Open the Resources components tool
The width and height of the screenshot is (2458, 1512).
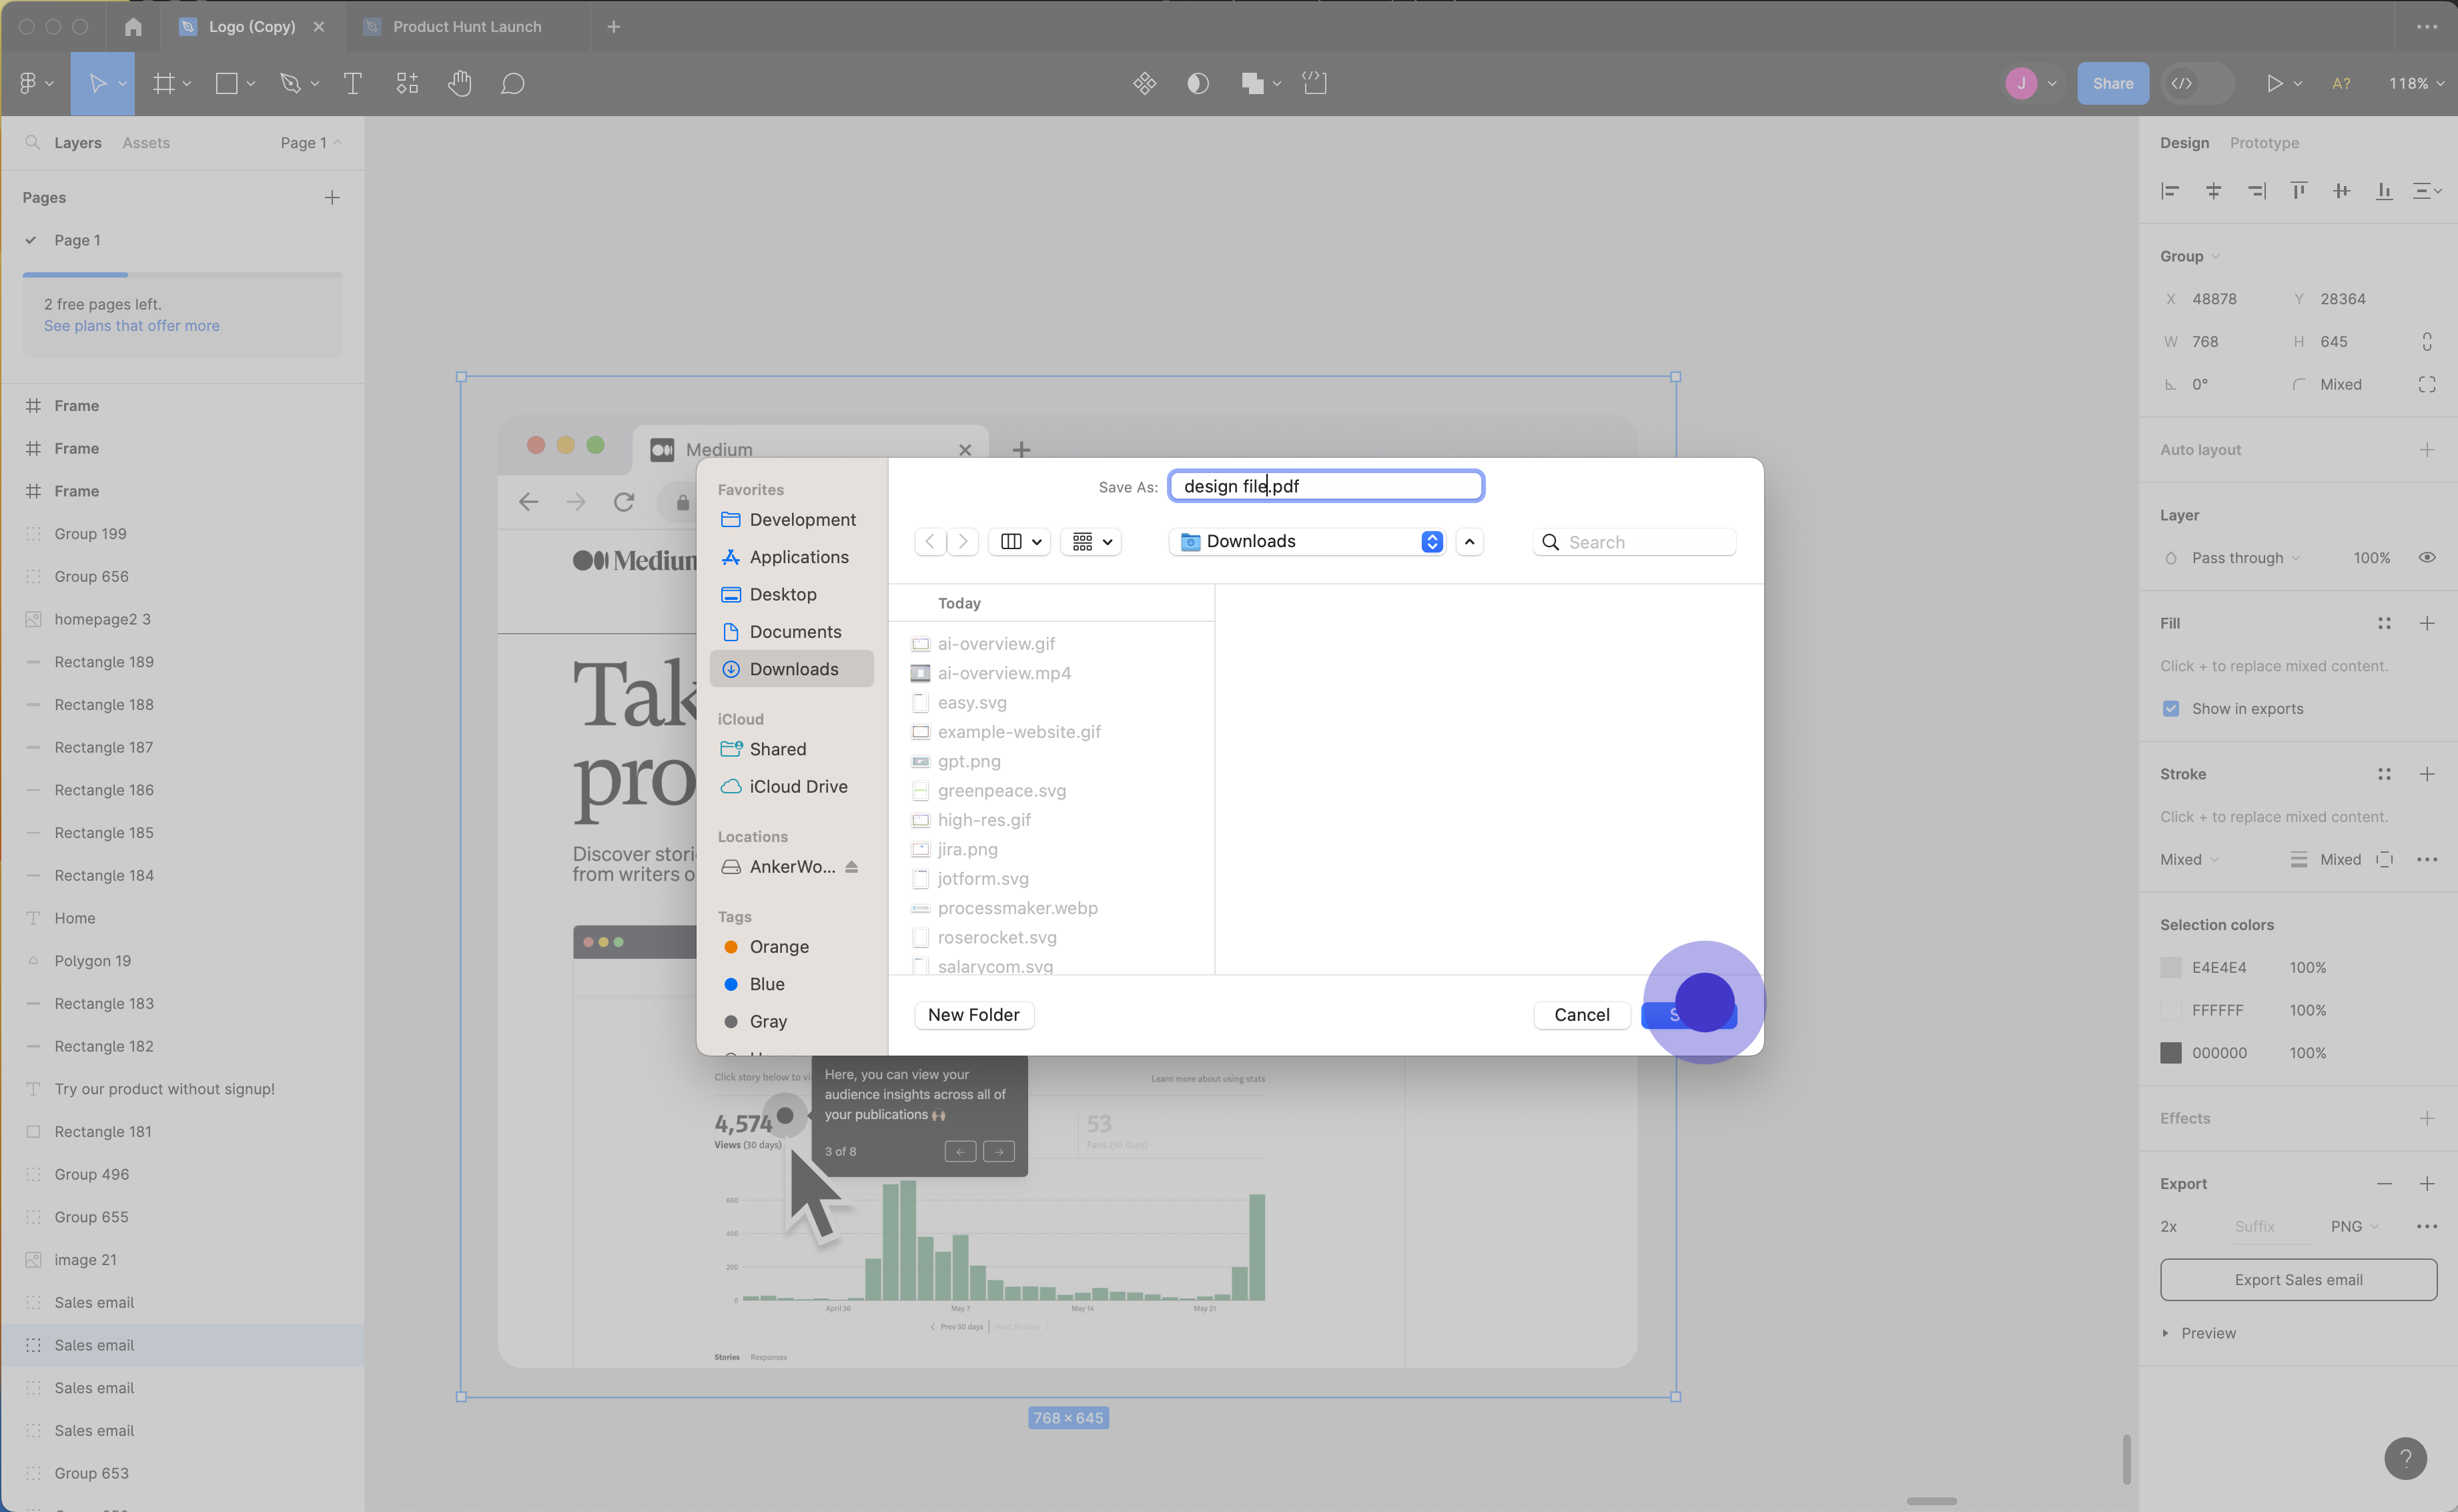[407, 84]
